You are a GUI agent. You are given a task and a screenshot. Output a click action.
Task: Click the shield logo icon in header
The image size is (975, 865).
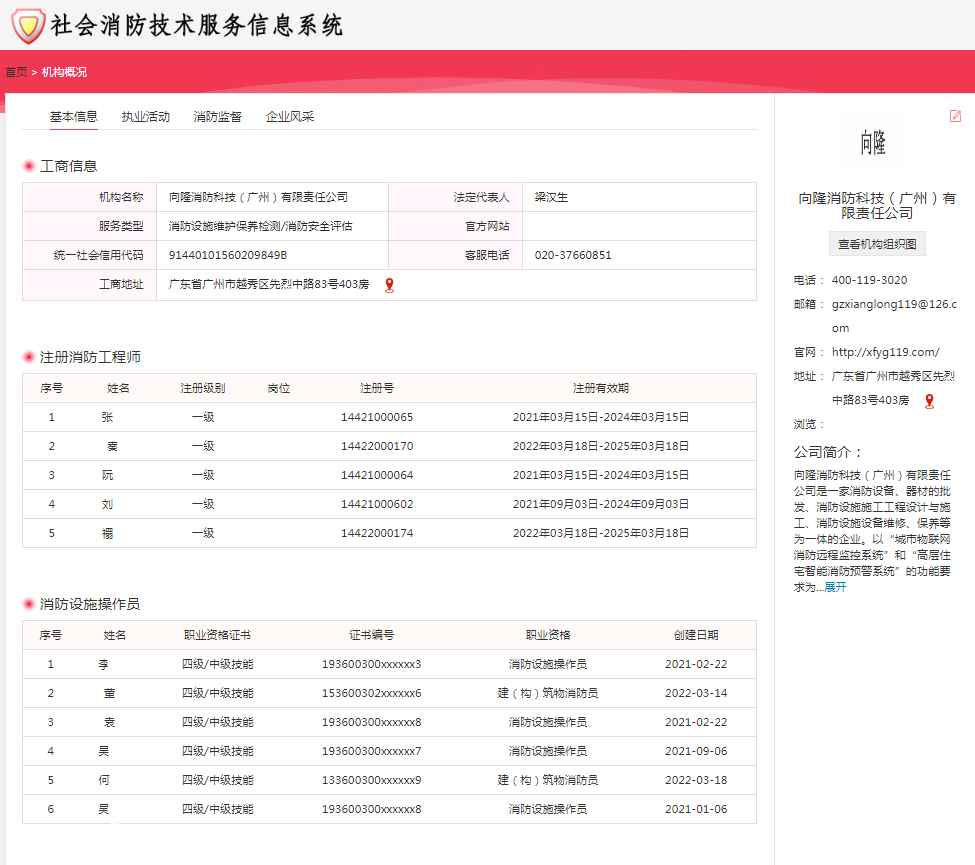coord(28,25)
